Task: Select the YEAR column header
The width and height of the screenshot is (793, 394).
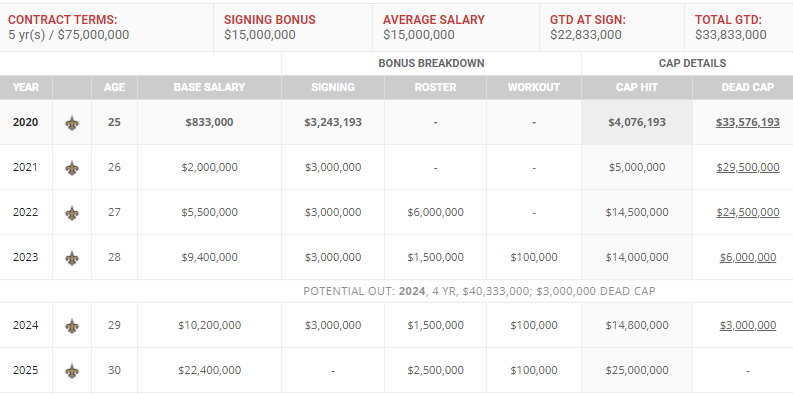Action: click(x=26, y=87)
